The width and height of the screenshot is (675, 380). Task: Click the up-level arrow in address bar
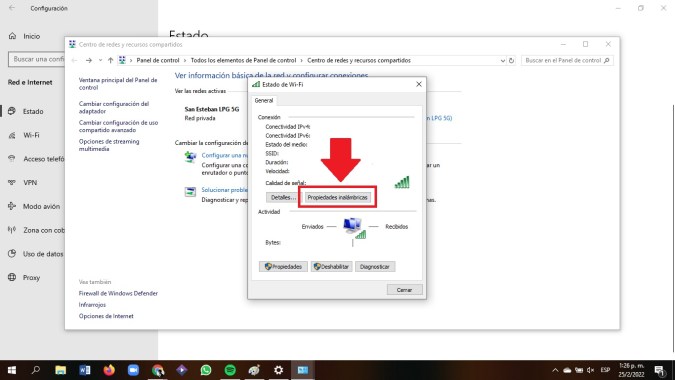(x=111, y=60)
